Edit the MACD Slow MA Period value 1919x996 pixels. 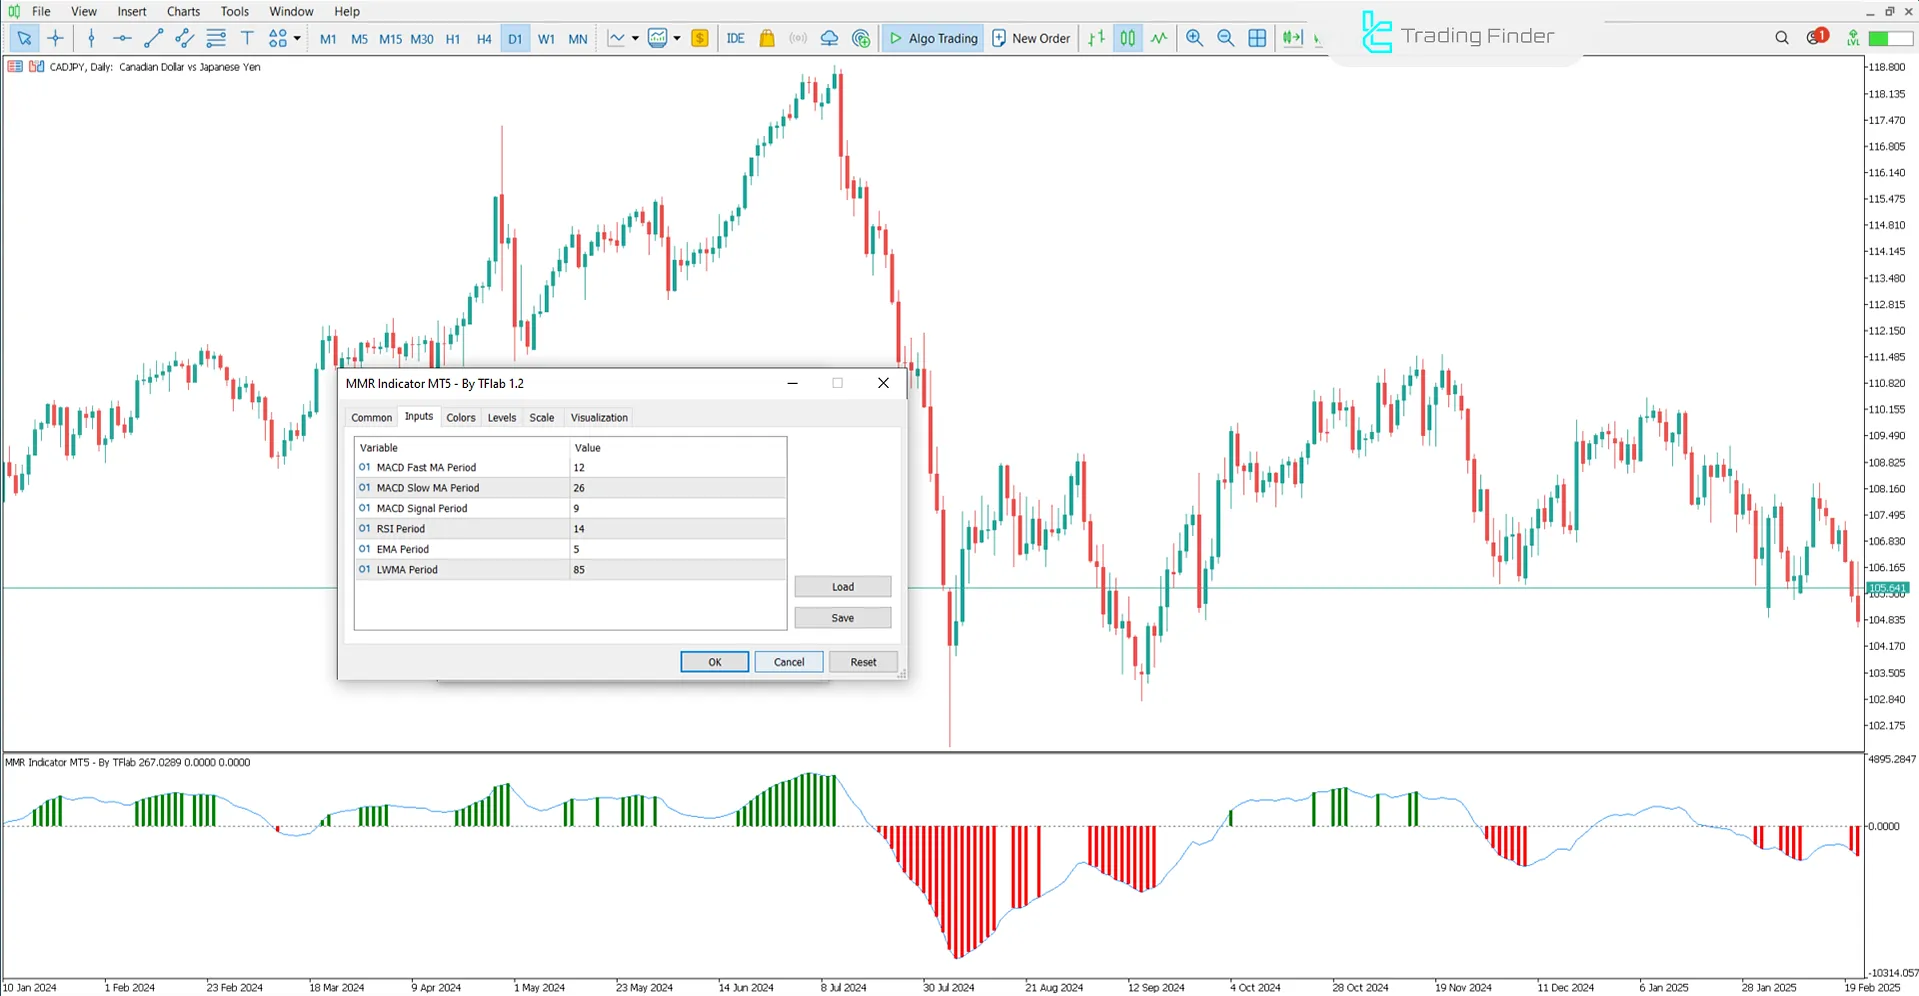[x=678, y=488]
